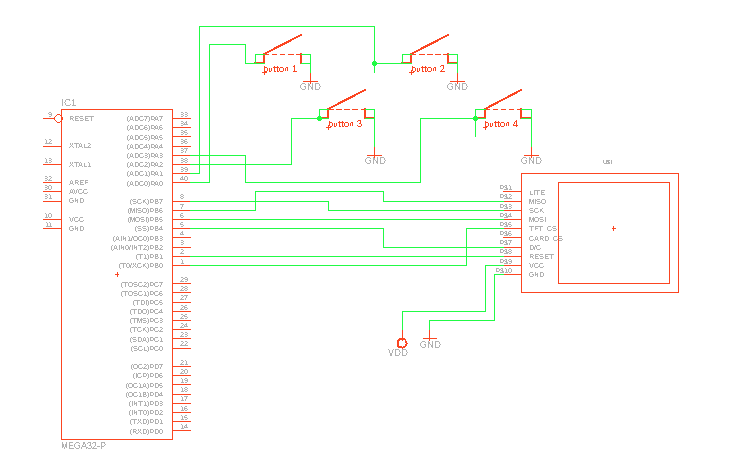Click the (TOSC1)PC6 pin label
Viewport: 750px width, 476px height.
(x=142, y=294)
